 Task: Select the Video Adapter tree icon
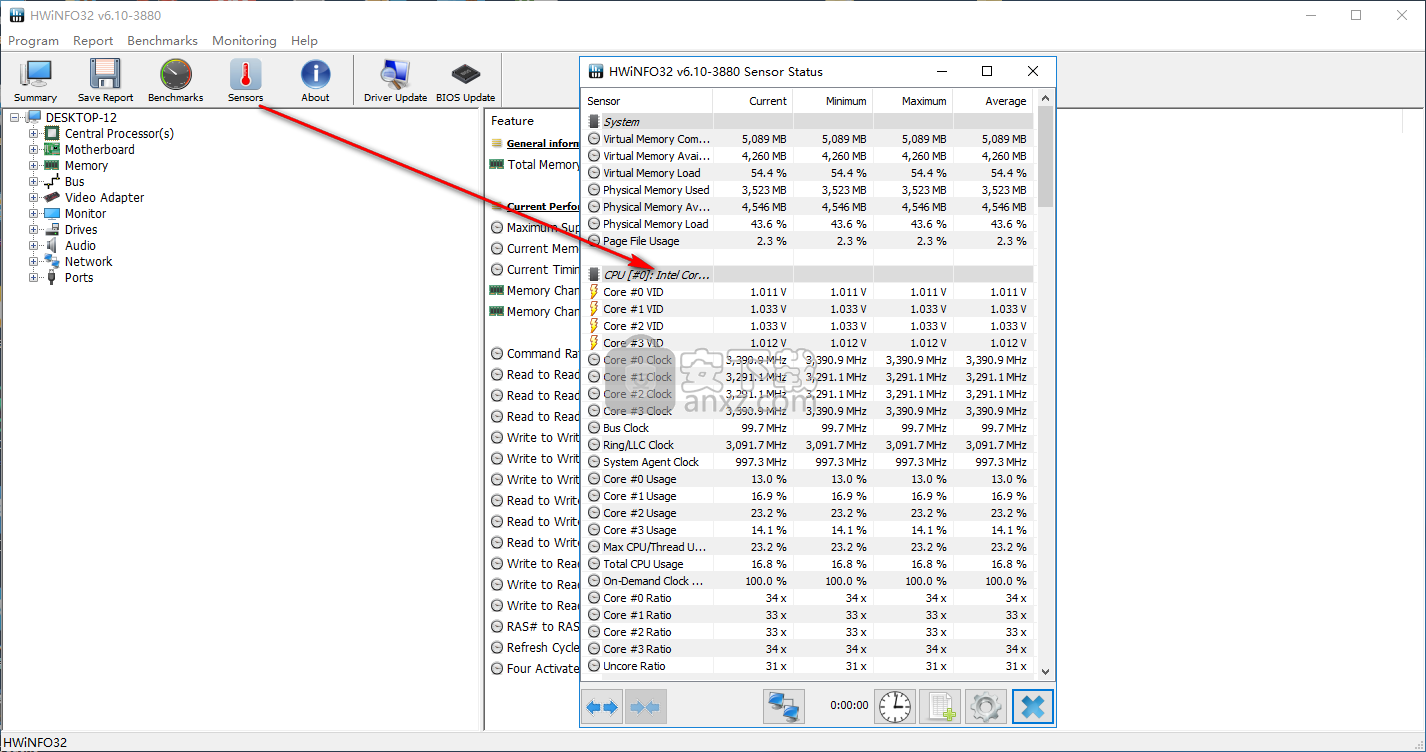(52, 197)
